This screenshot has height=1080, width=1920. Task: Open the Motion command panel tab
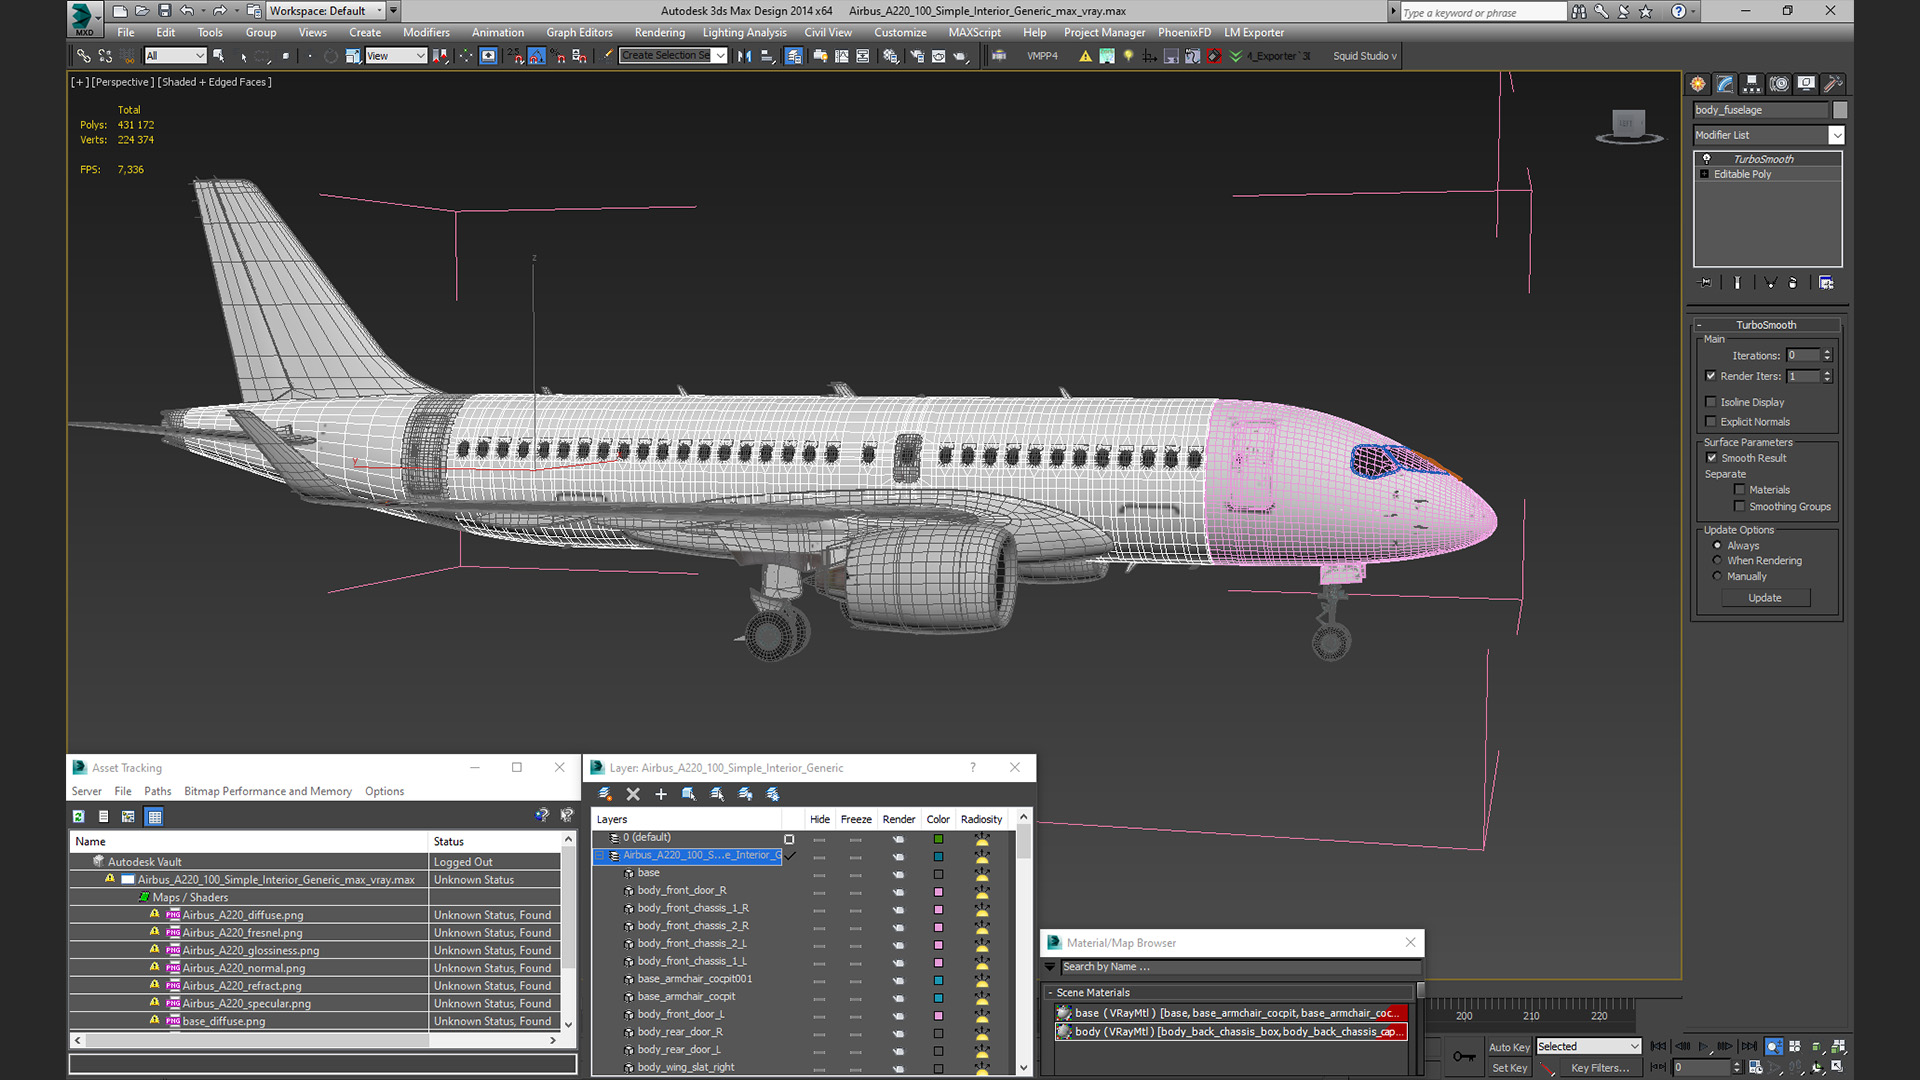[x=1779, y=84]
